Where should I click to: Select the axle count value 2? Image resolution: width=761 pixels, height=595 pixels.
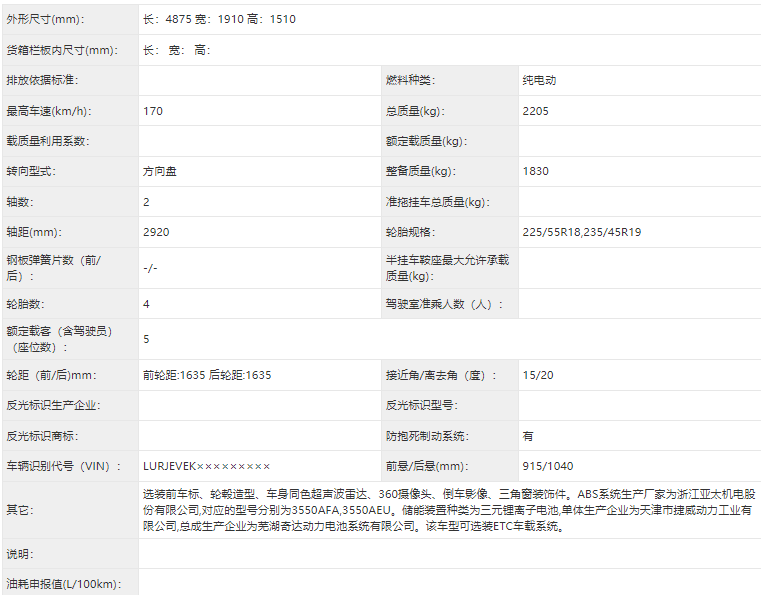146,202
